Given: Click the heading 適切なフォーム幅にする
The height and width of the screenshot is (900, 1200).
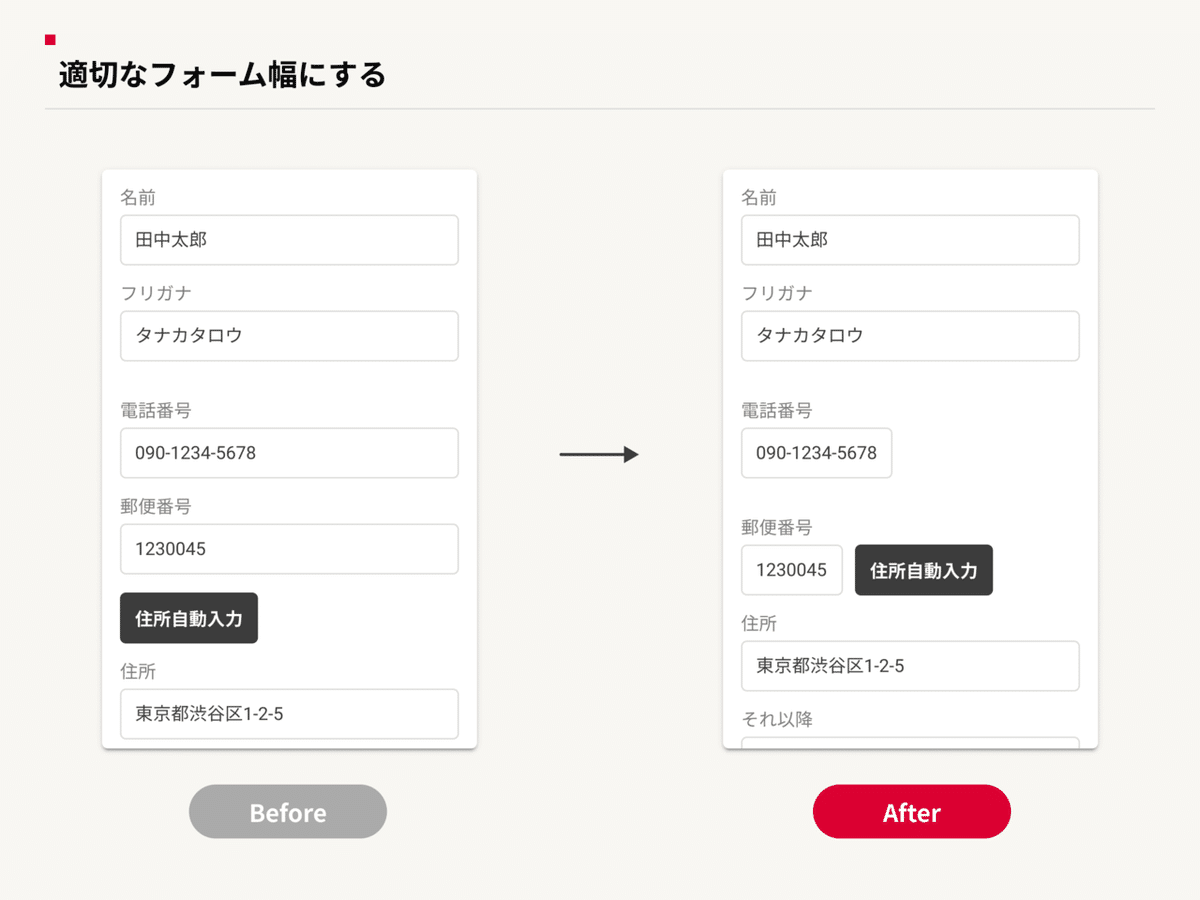Looking at the screenshot, I should (222, 75).
